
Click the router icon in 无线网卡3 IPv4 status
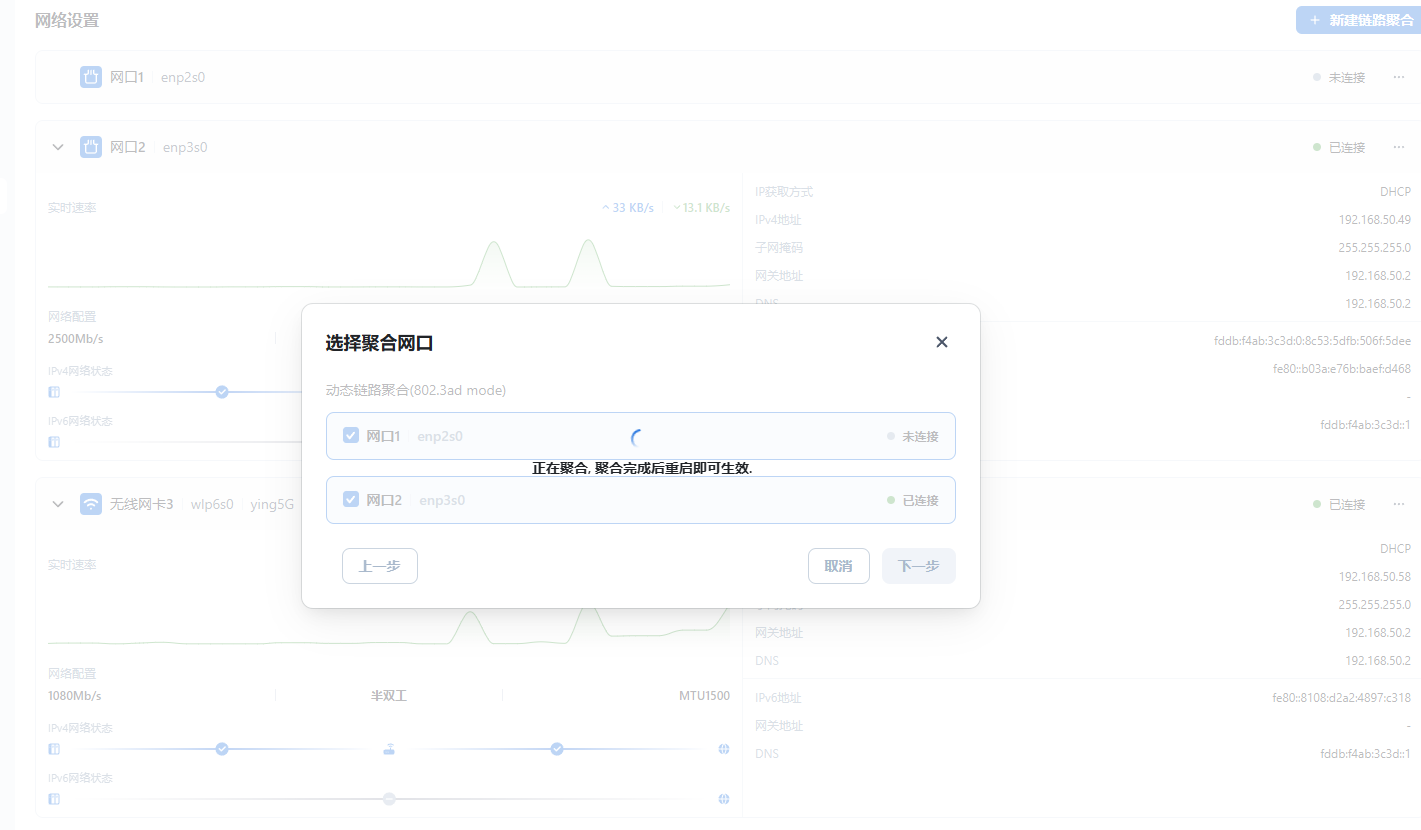point(389,749)
